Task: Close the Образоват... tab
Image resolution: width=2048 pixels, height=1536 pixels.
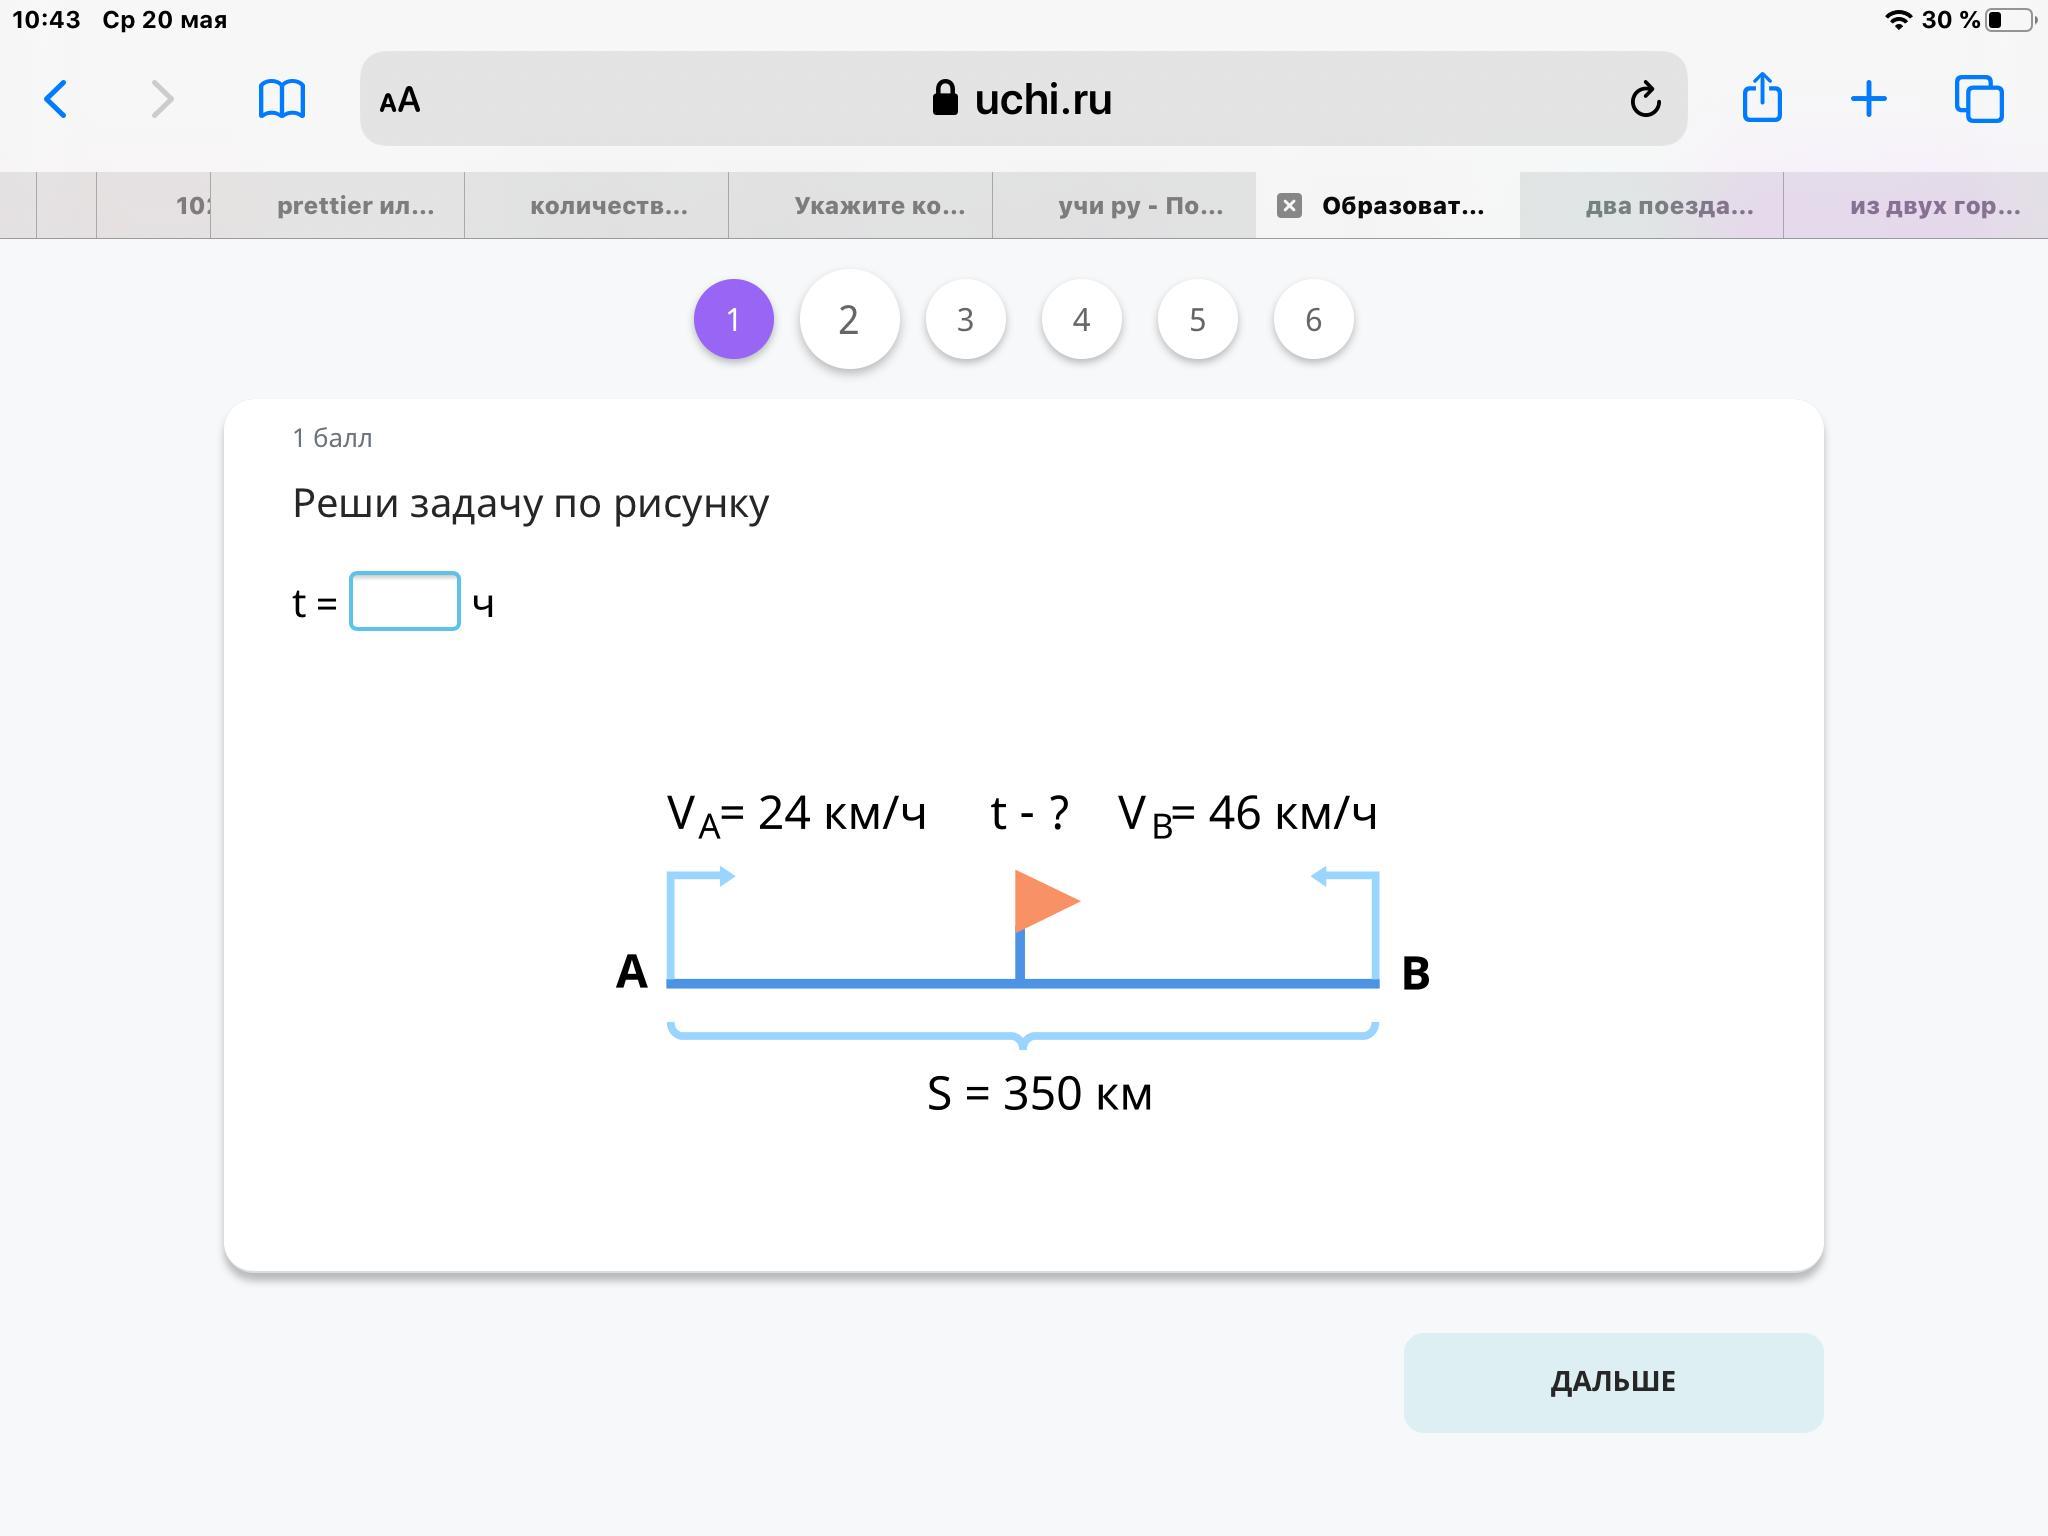Action: point(1289,206)
